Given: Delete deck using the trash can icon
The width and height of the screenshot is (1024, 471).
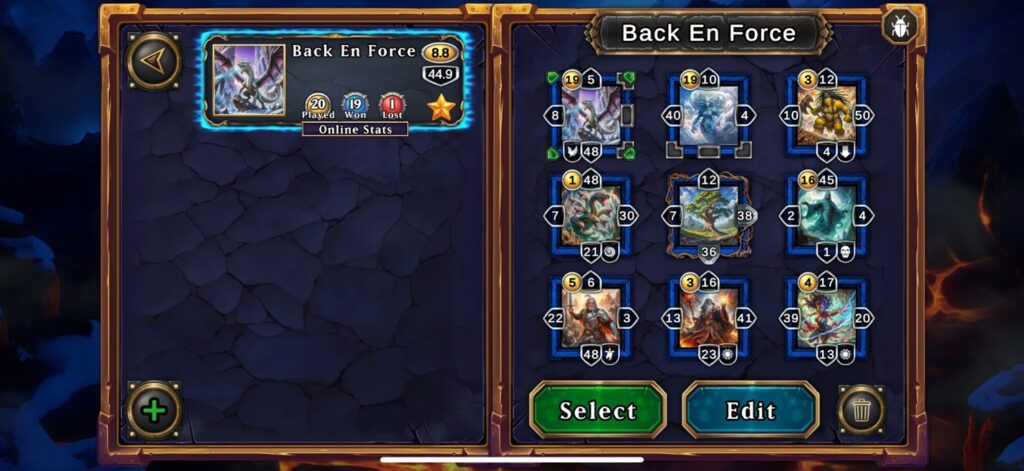Looking at the screenshot, I should coord(861,410).
